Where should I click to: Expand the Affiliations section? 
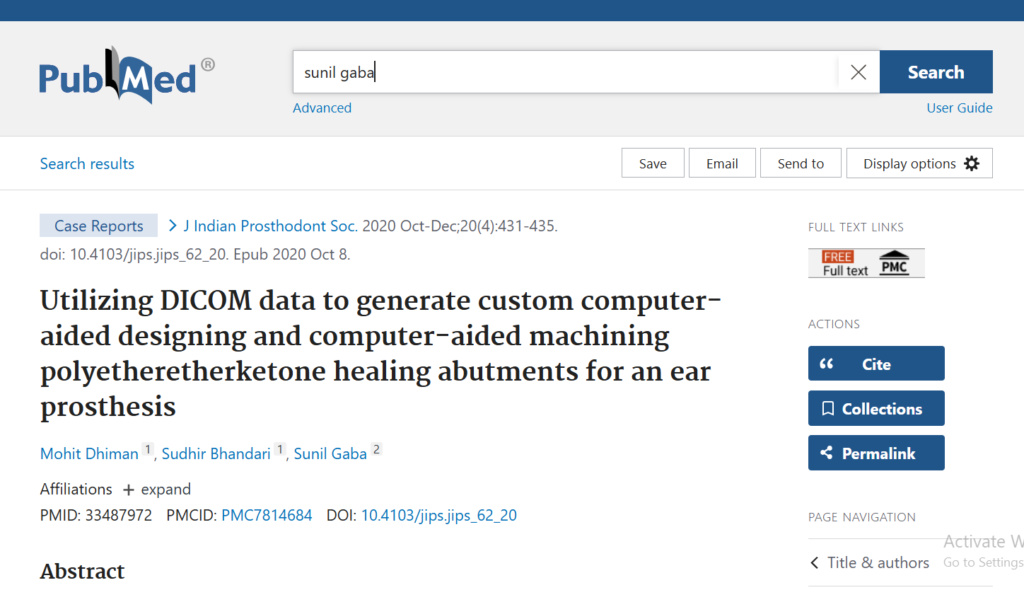coord(156,489)
